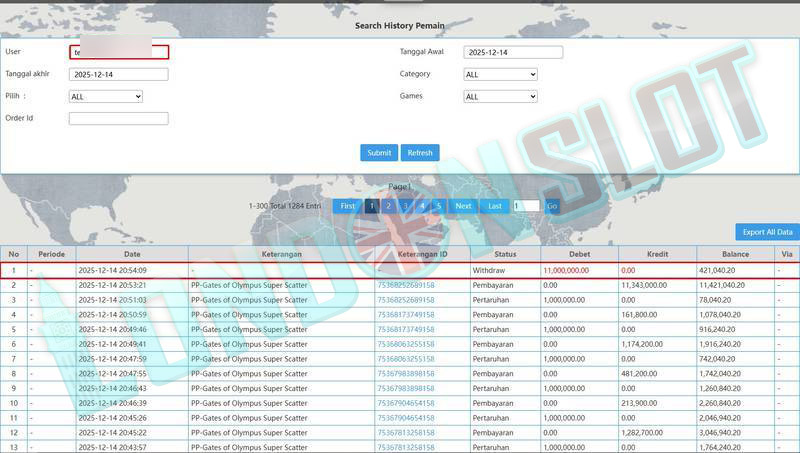Go to the First page
The height and width of the screenshot is (453, 800).
tap(347, 206)
